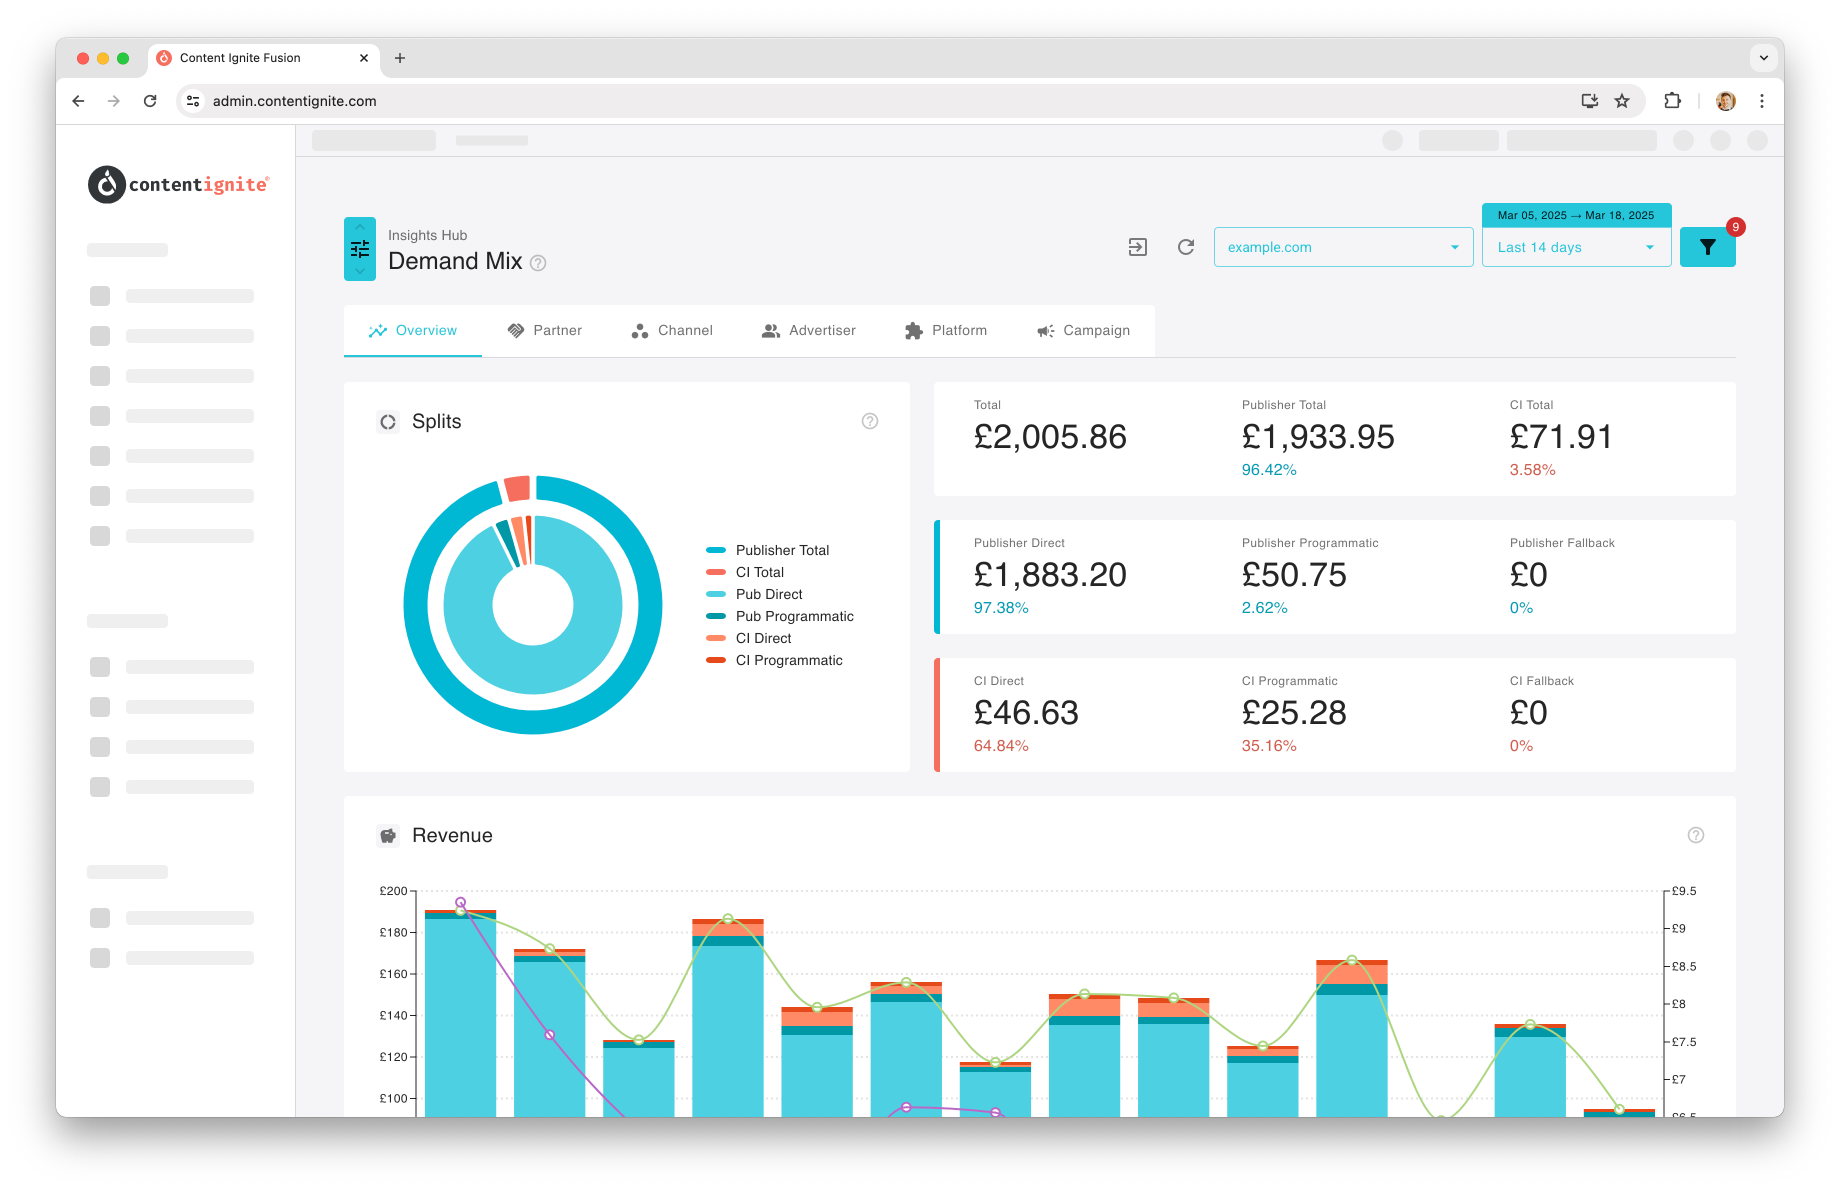Open the browser extensions menu
This screenshot has height=1191, width=1840.
(1672, 101)
